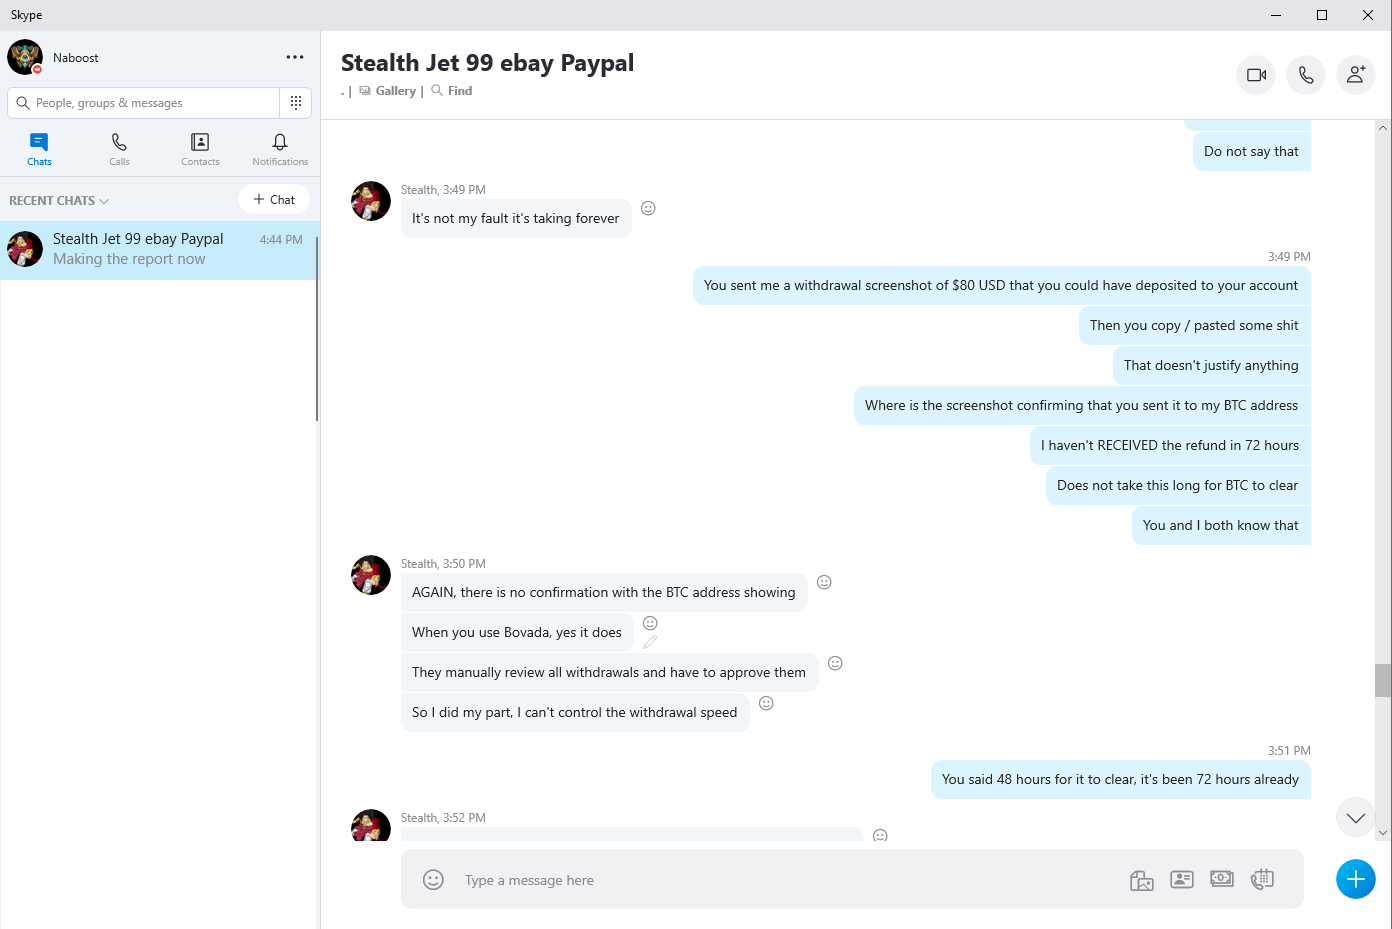This screenshot has height=929, width=1392.
Task: Open Stealth's avatar at 3:50 PM message
Action: pyautogui.click(x=371, y=575)
